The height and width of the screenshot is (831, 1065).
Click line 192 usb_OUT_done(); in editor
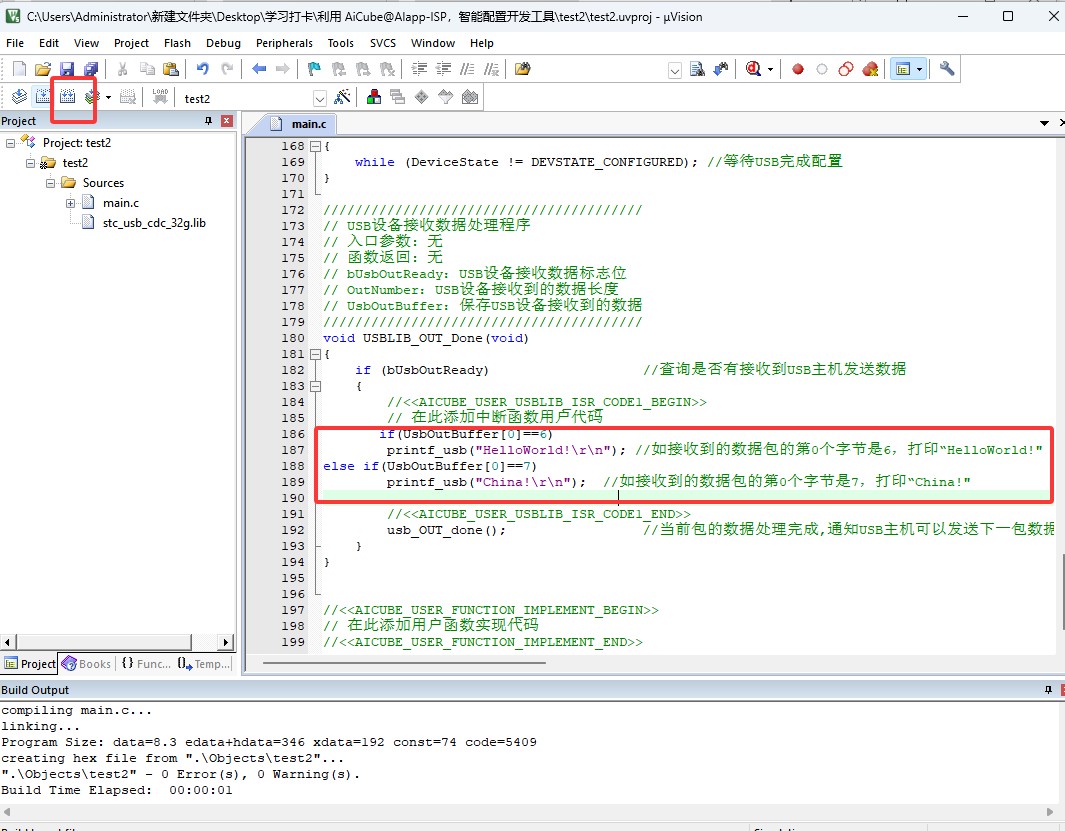446,531
